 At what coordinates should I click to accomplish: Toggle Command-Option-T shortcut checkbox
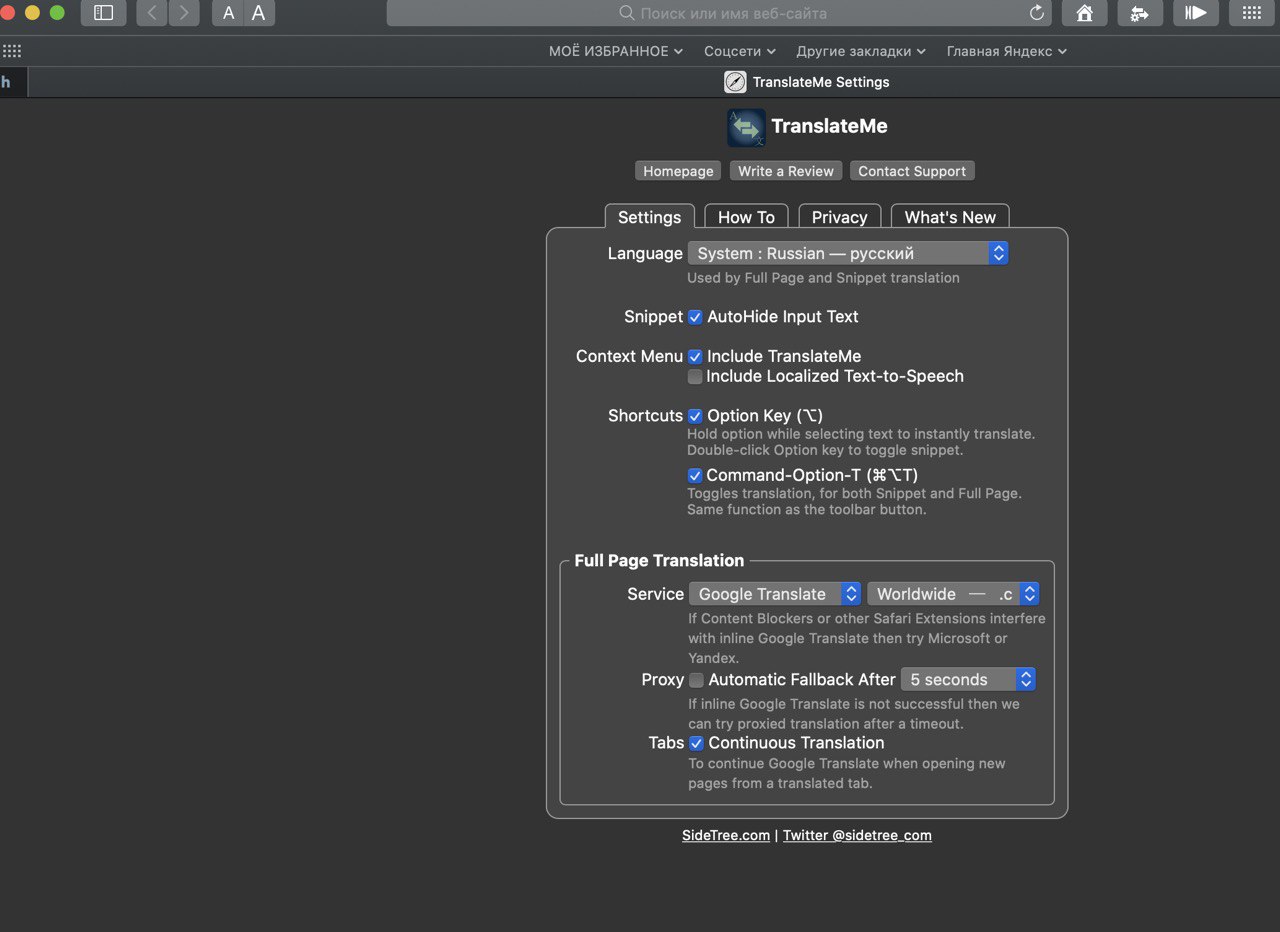point(695,476)
